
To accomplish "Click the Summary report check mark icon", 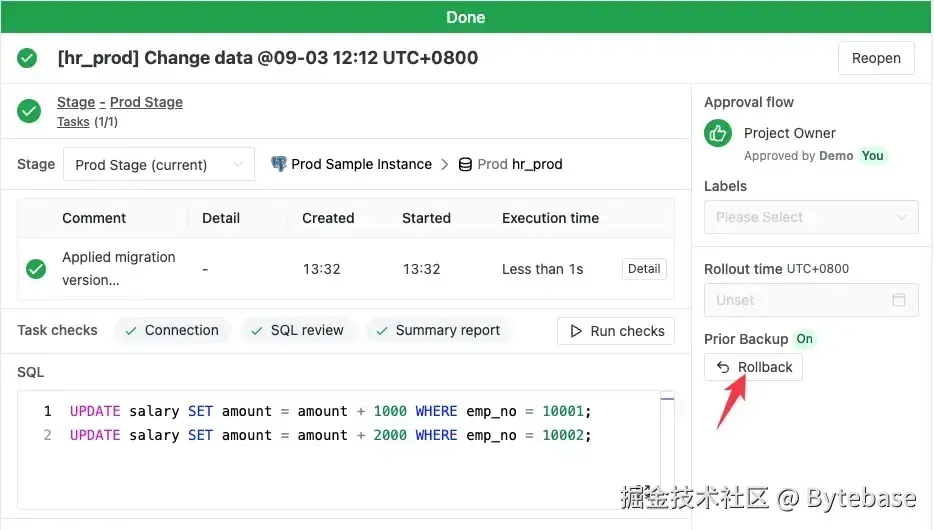I will tap(382, 331).
